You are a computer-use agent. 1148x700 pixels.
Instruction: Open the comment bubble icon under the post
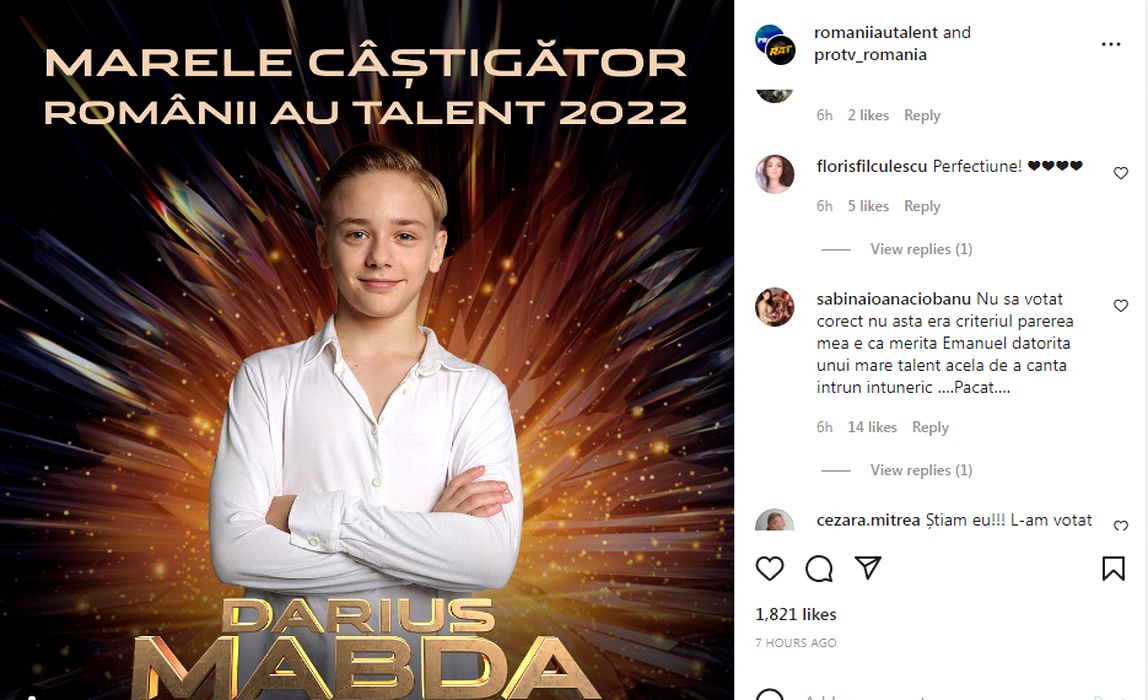[819, 569]
